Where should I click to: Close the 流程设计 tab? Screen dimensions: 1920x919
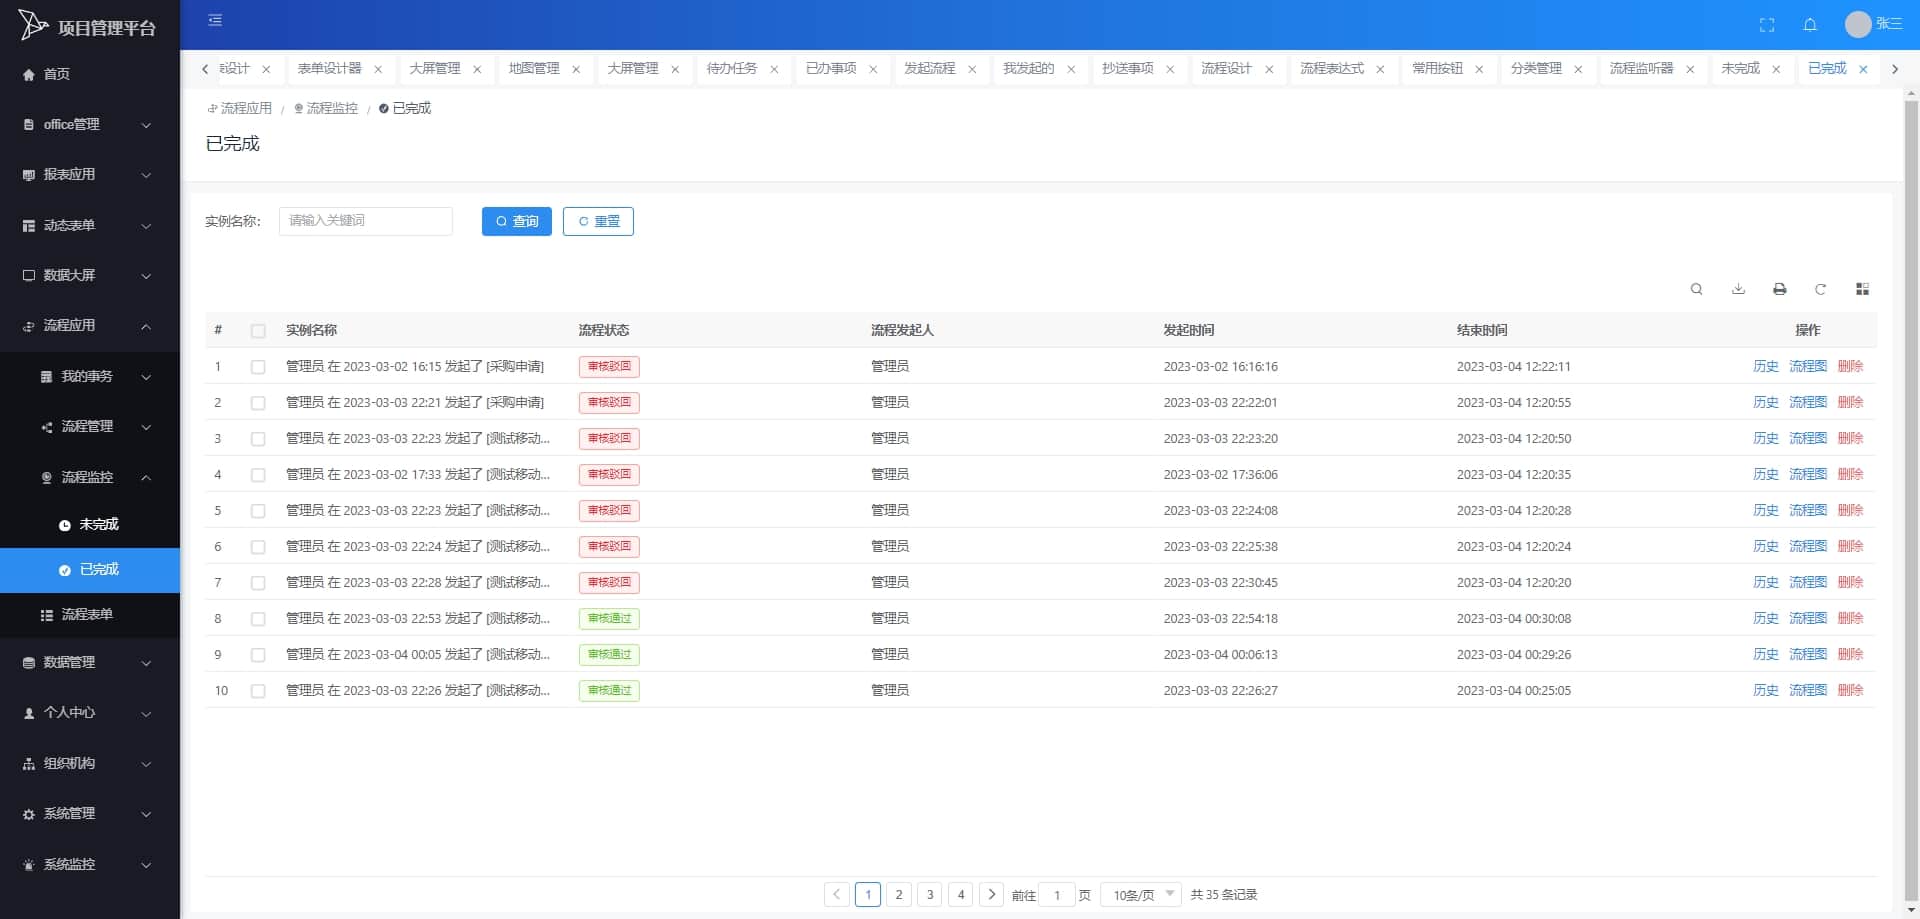[1269, 69]
